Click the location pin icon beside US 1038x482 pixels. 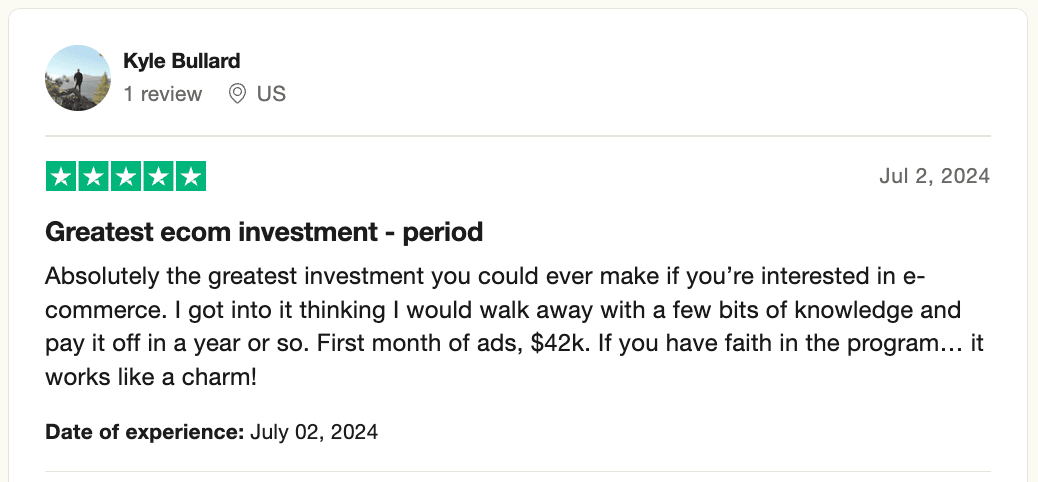click(x=238, y=94)
